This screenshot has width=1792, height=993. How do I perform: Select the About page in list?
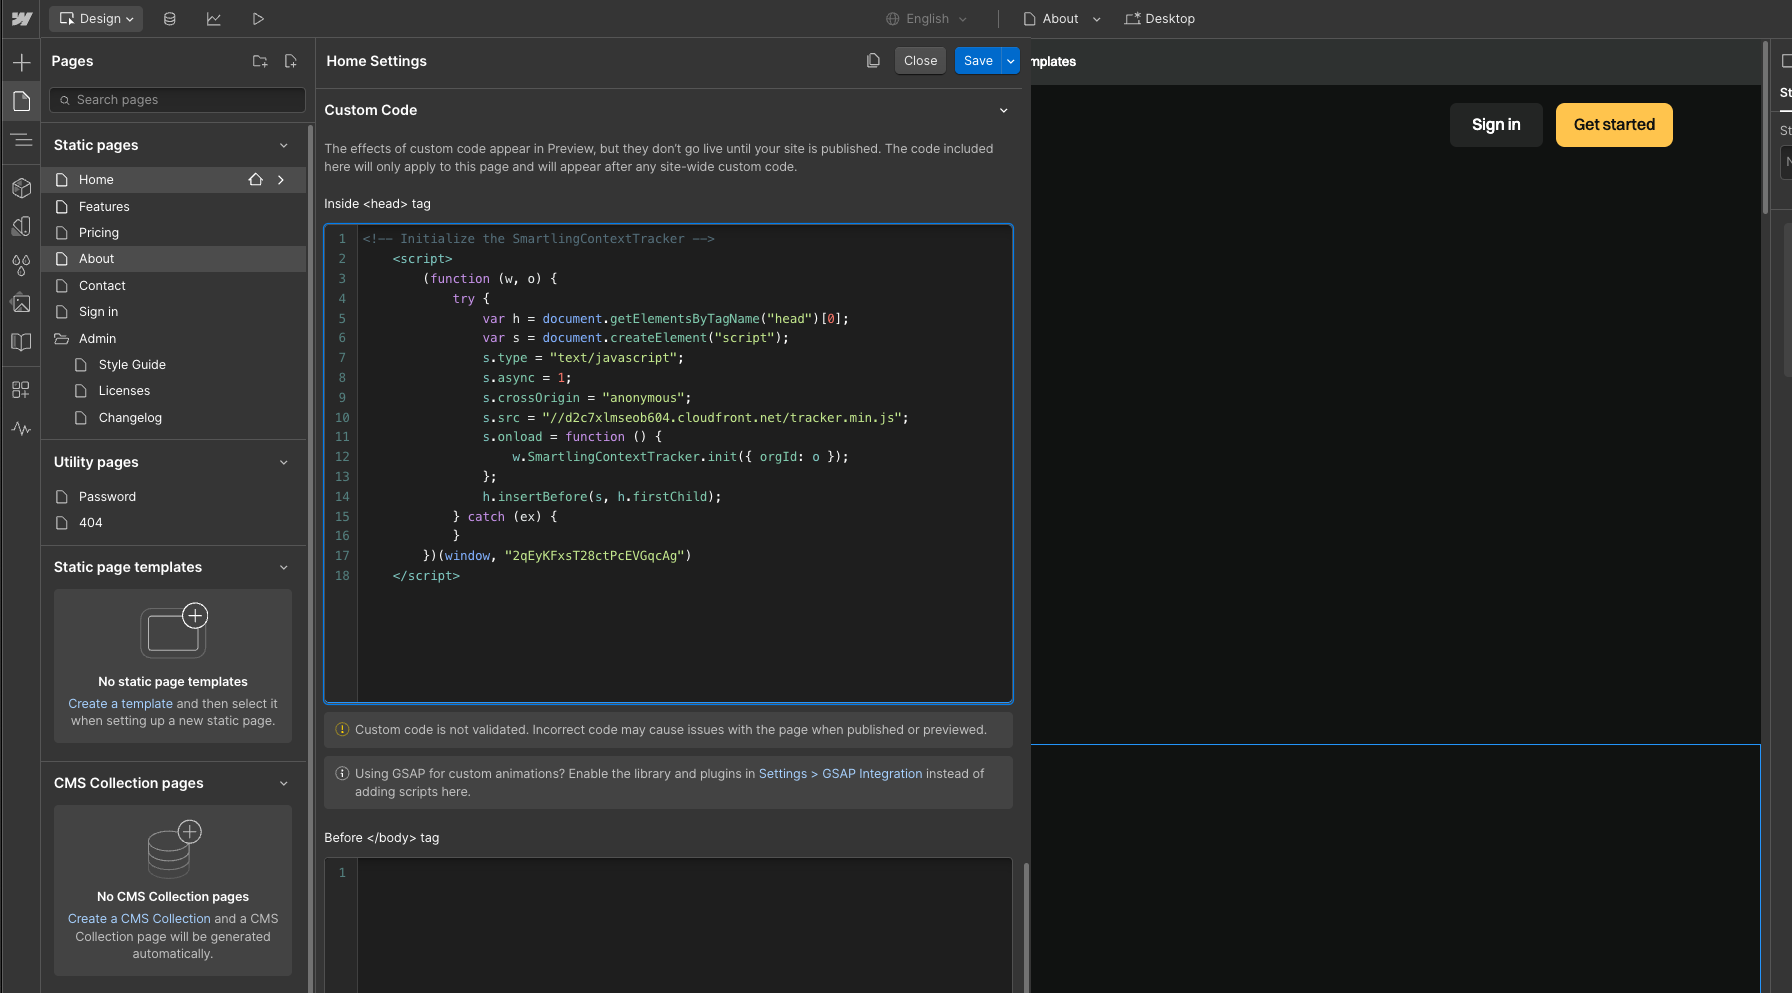(174, 259)
